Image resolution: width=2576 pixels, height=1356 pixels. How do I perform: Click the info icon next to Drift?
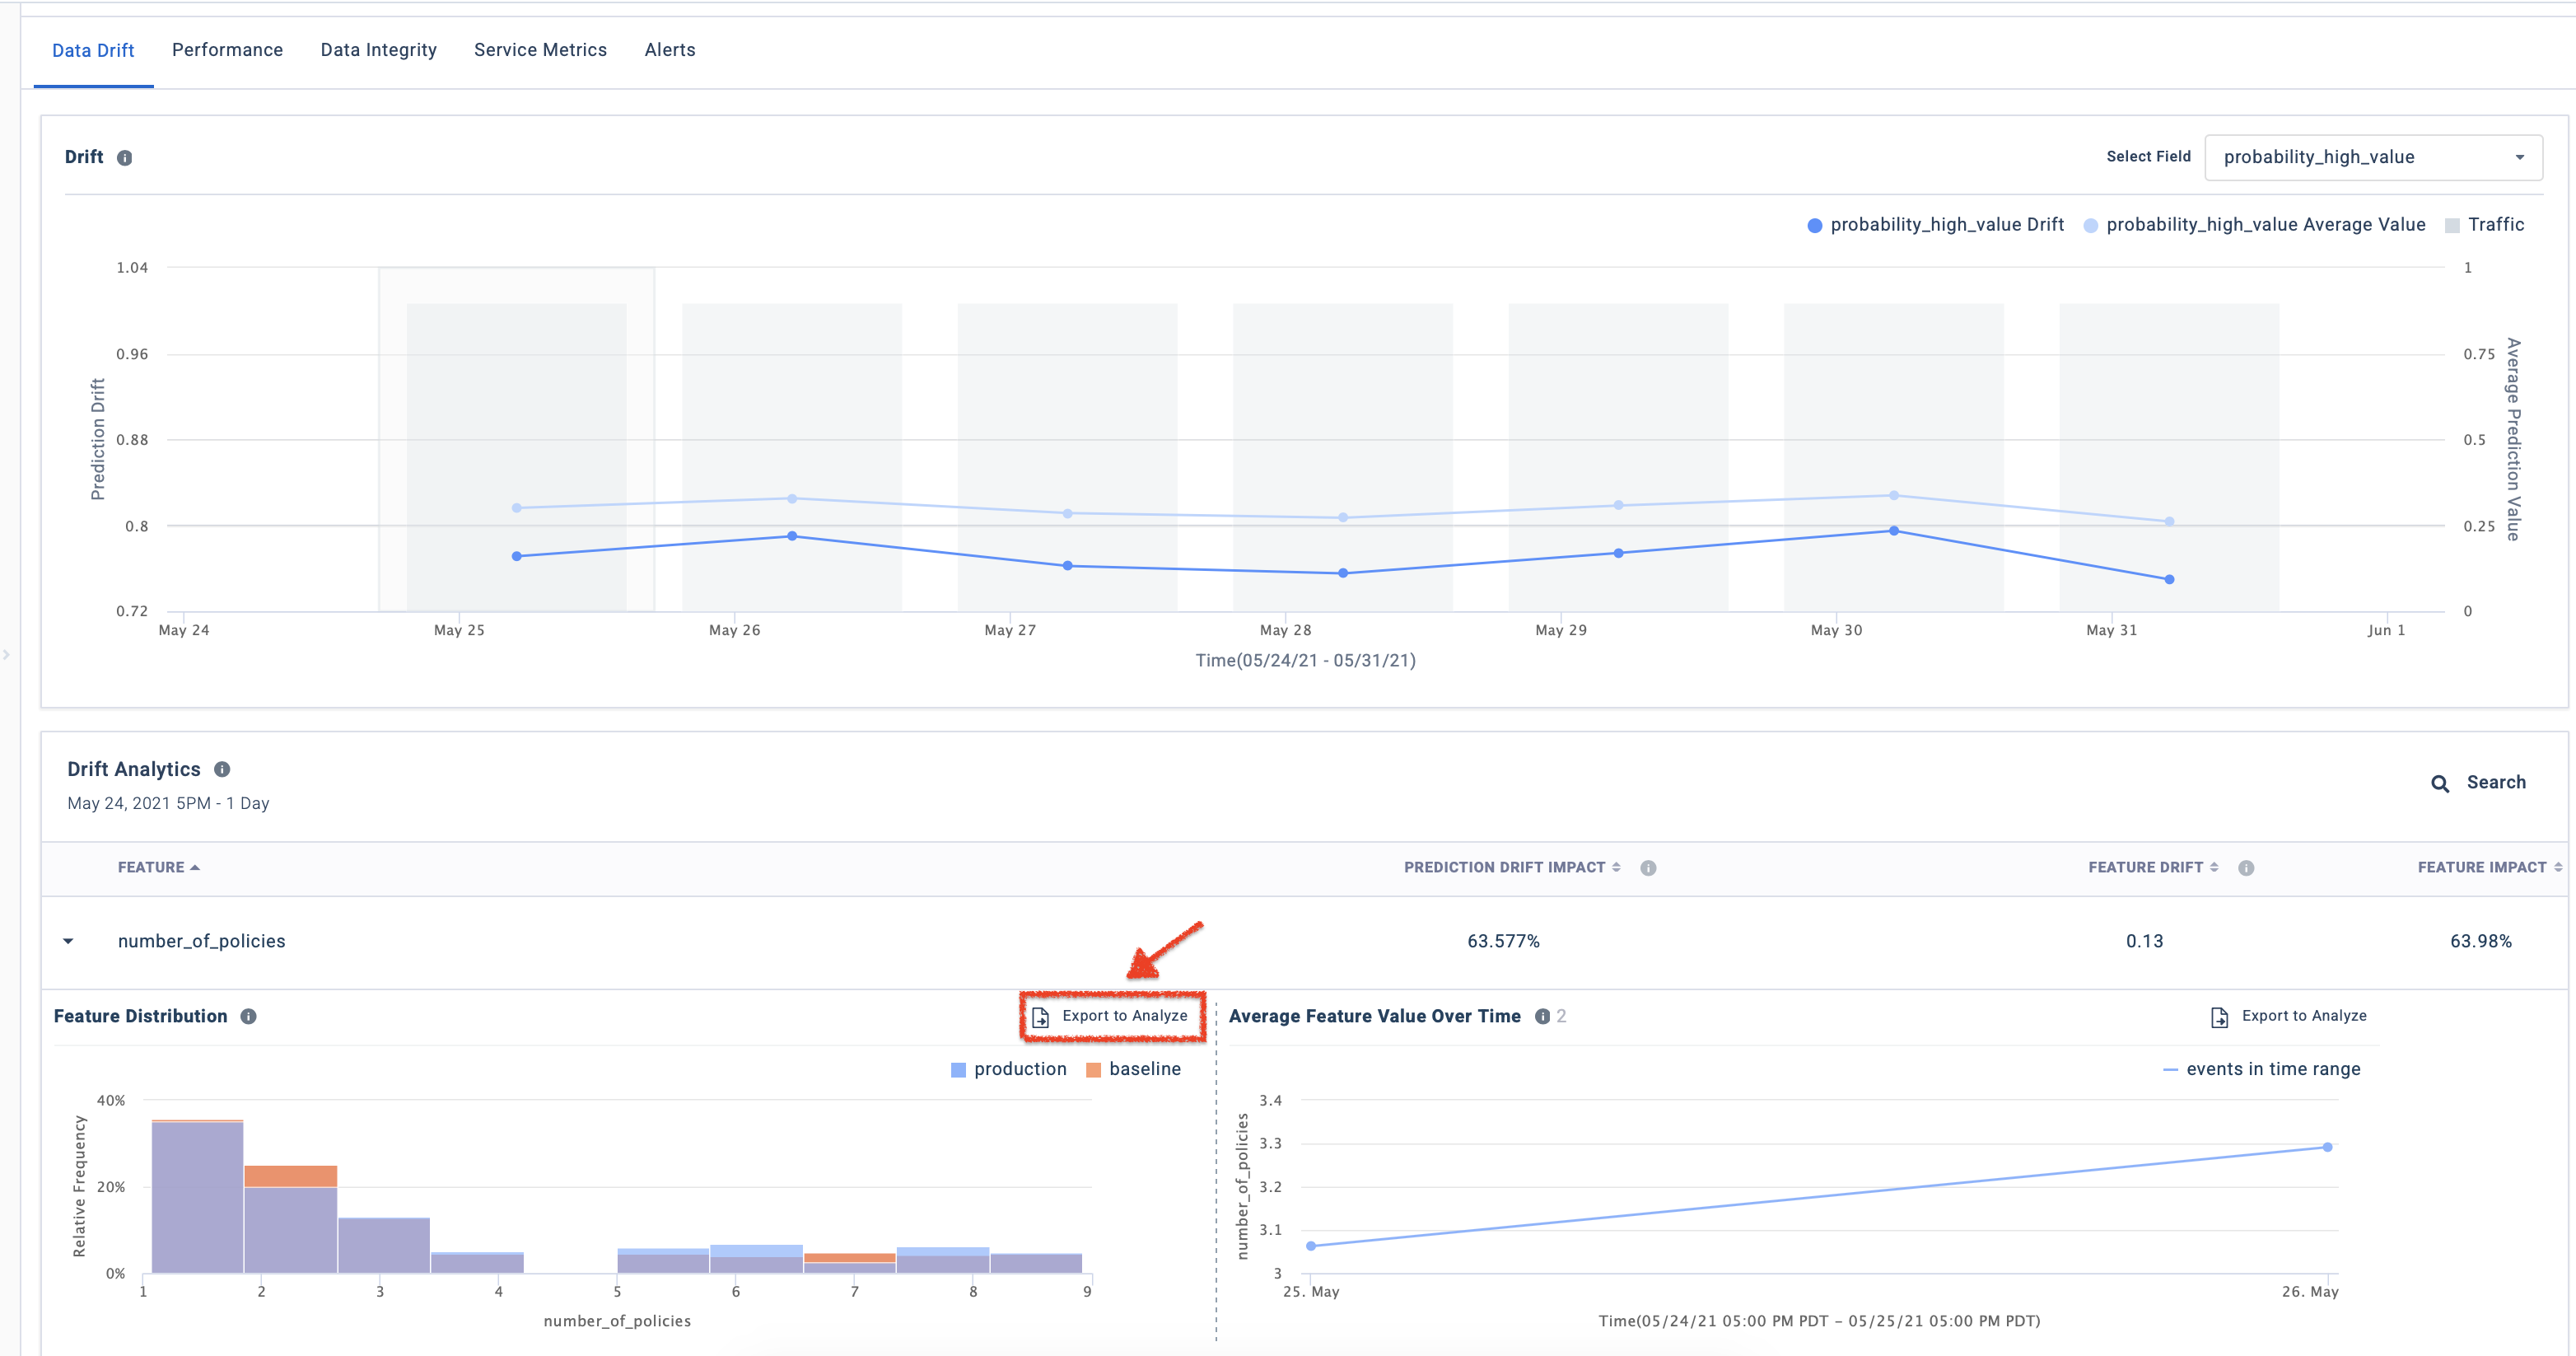tap(124, 158)
